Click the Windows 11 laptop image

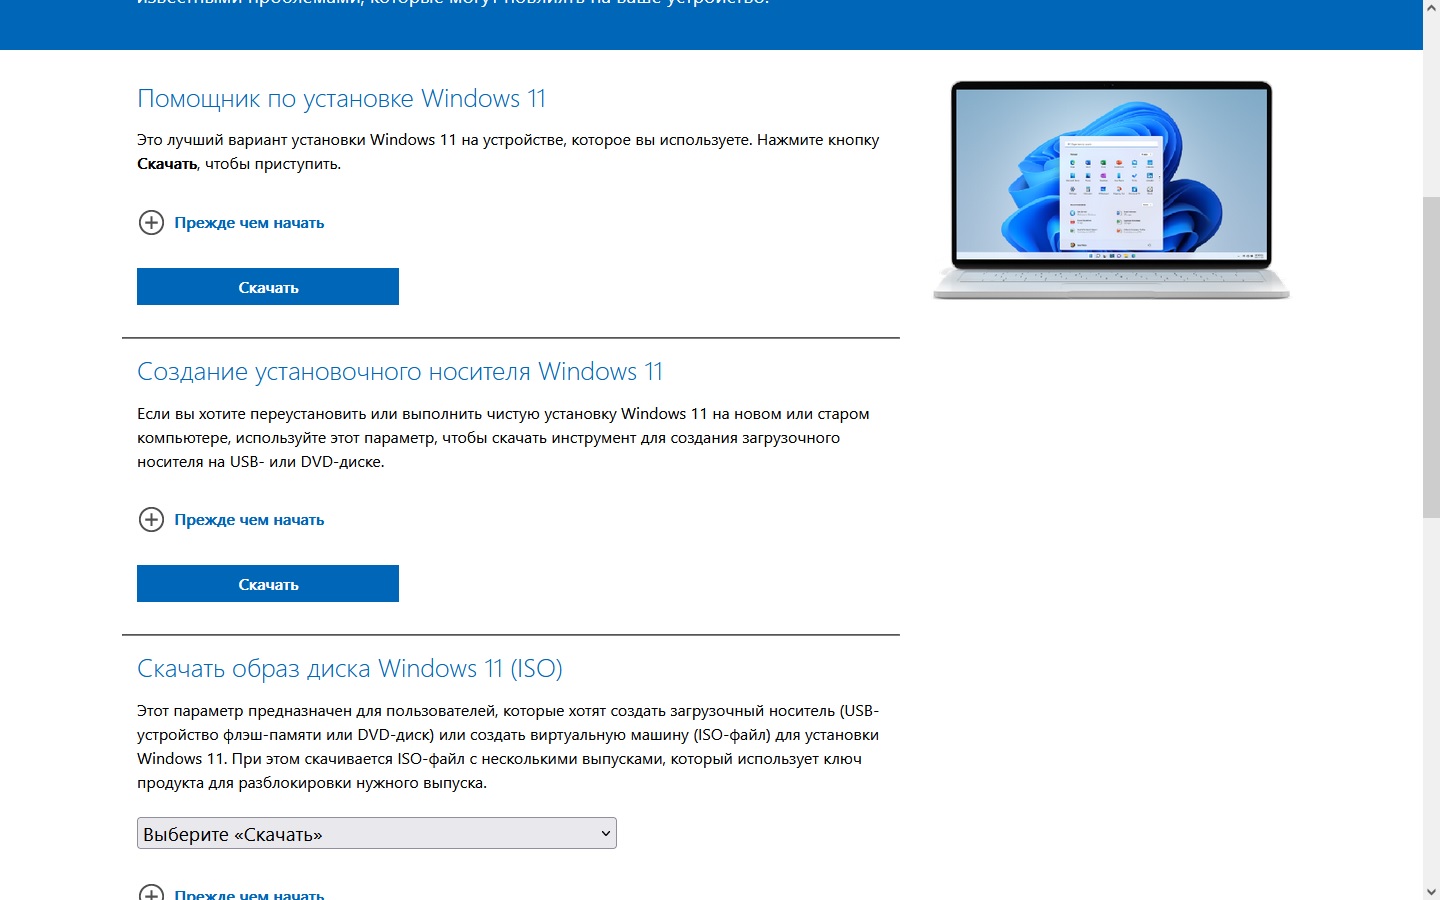pos(1111,190)
